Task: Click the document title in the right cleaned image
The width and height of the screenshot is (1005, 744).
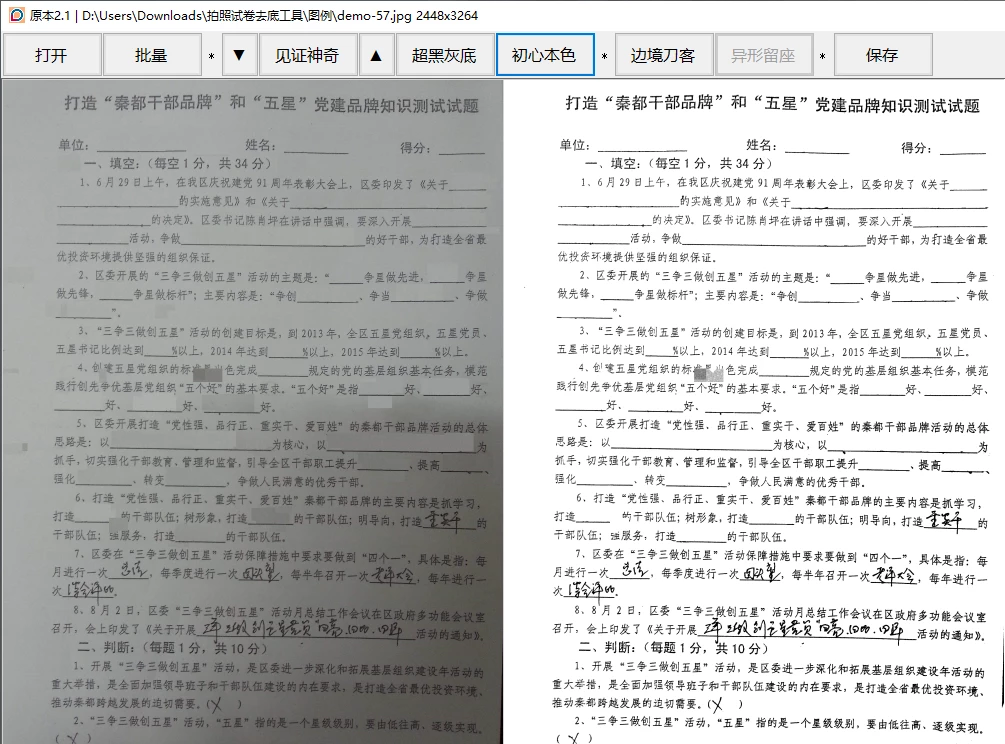Action: click(x=773, y=104)
